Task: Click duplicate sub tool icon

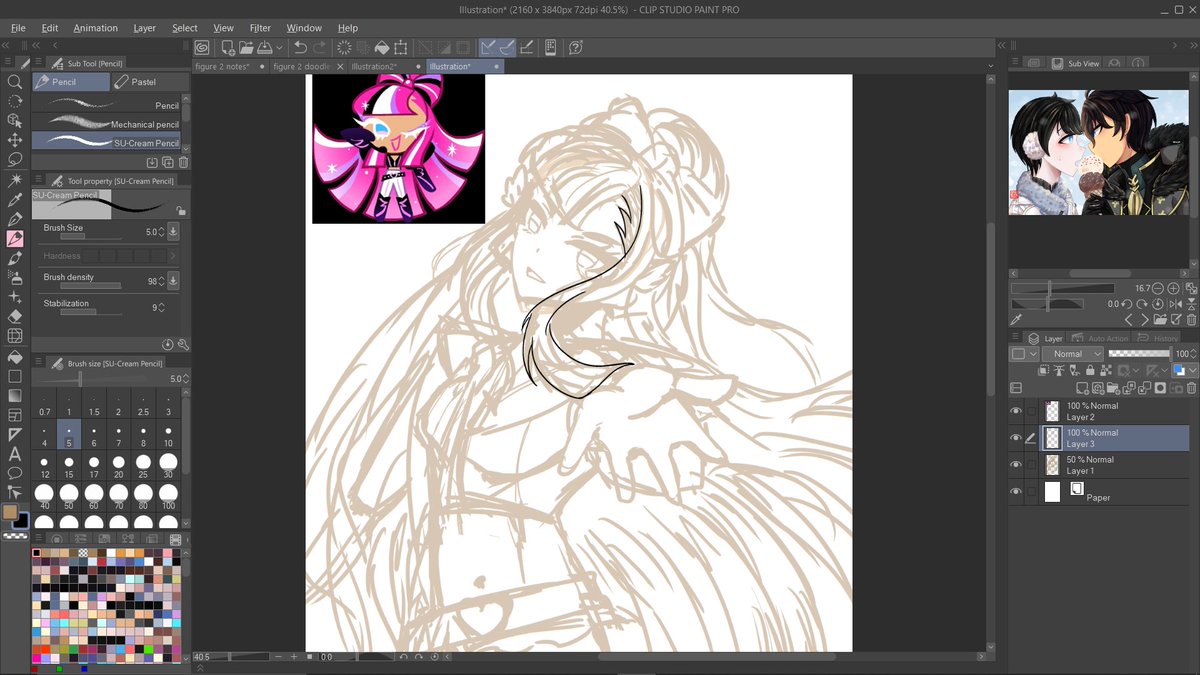Action: point(167,161)
